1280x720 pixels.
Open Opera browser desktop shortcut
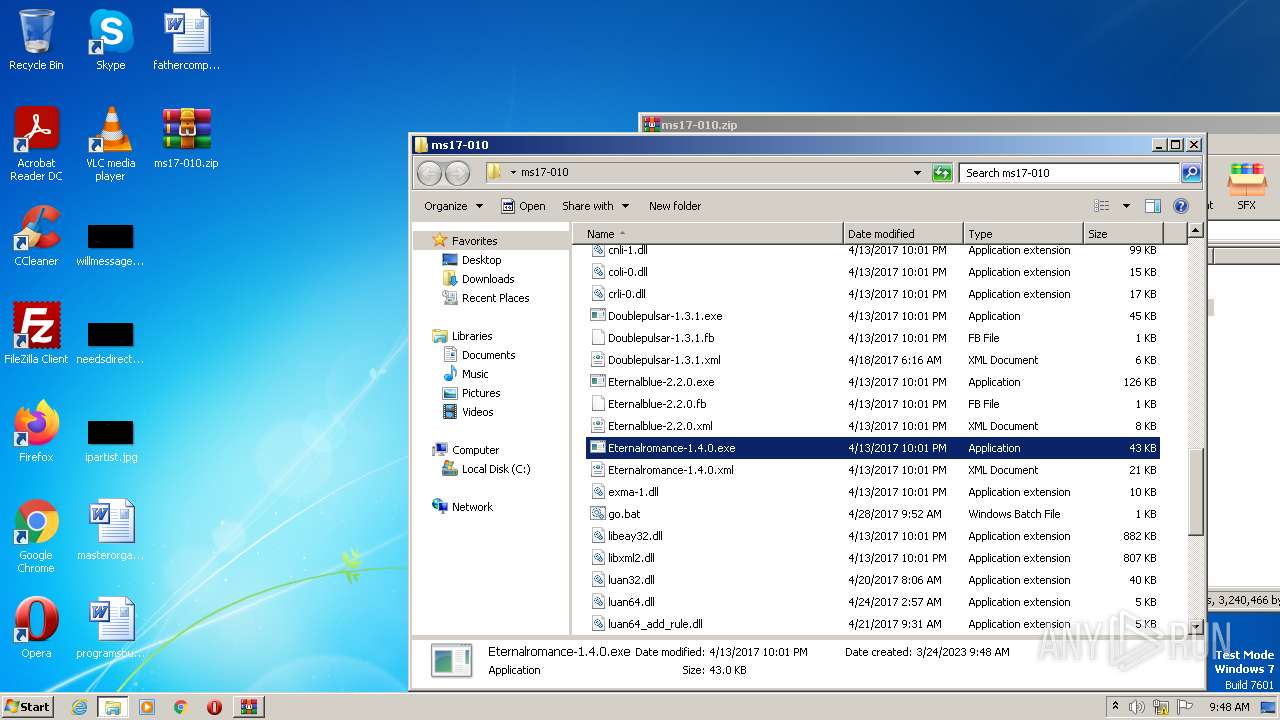[x=36, y=628]
